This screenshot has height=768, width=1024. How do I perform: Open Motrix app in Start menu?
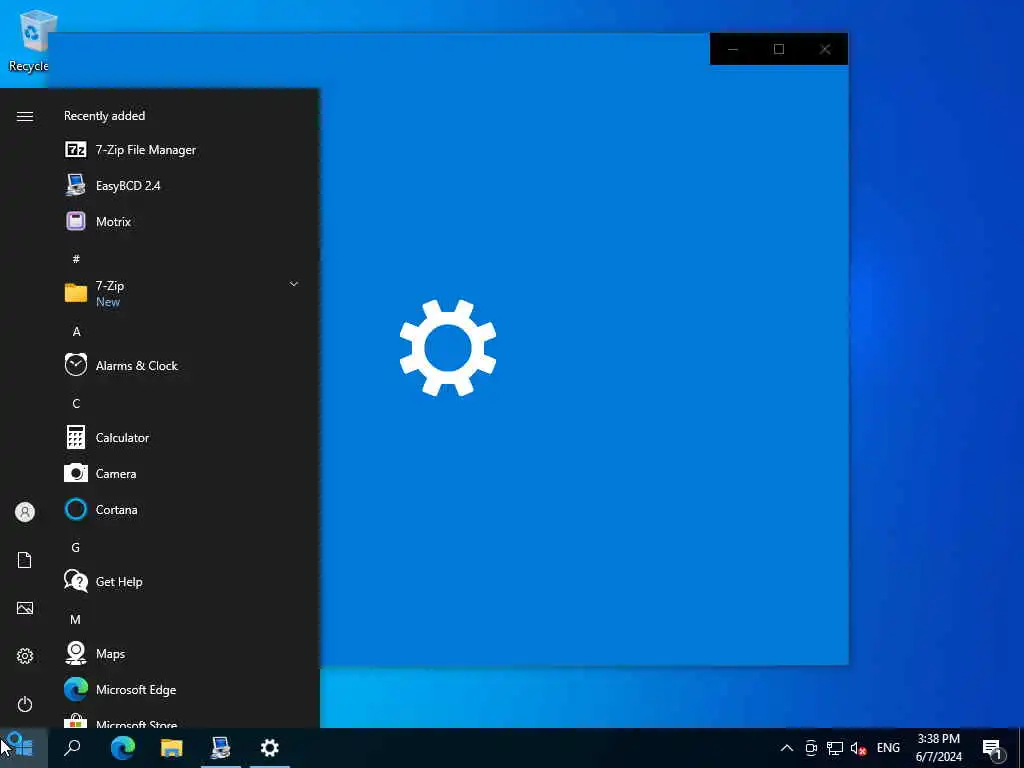tap(183, 221)
